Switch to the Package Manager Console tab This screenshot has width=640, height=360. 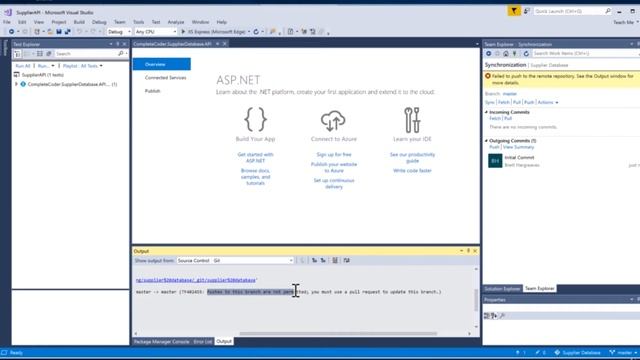(162, 341)
